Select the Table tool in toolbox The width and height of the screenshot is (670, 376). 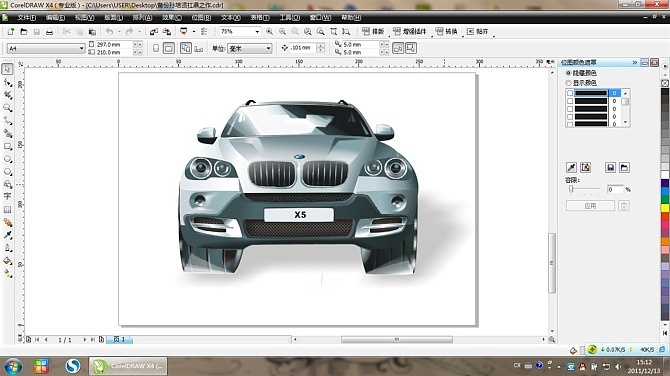click(7, 209)
